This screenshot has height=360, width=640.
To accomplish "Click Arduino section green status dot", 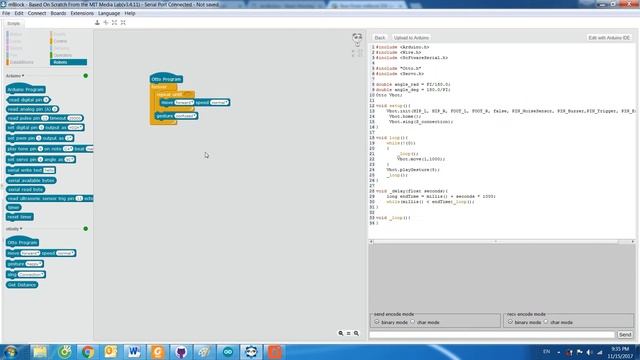I will click(x=86, y=76).
